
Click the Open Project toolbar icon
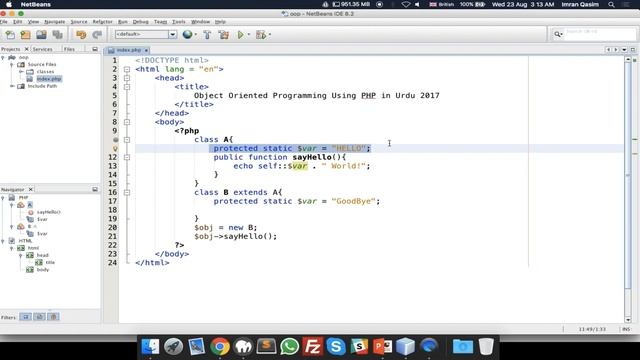(41, 35)
